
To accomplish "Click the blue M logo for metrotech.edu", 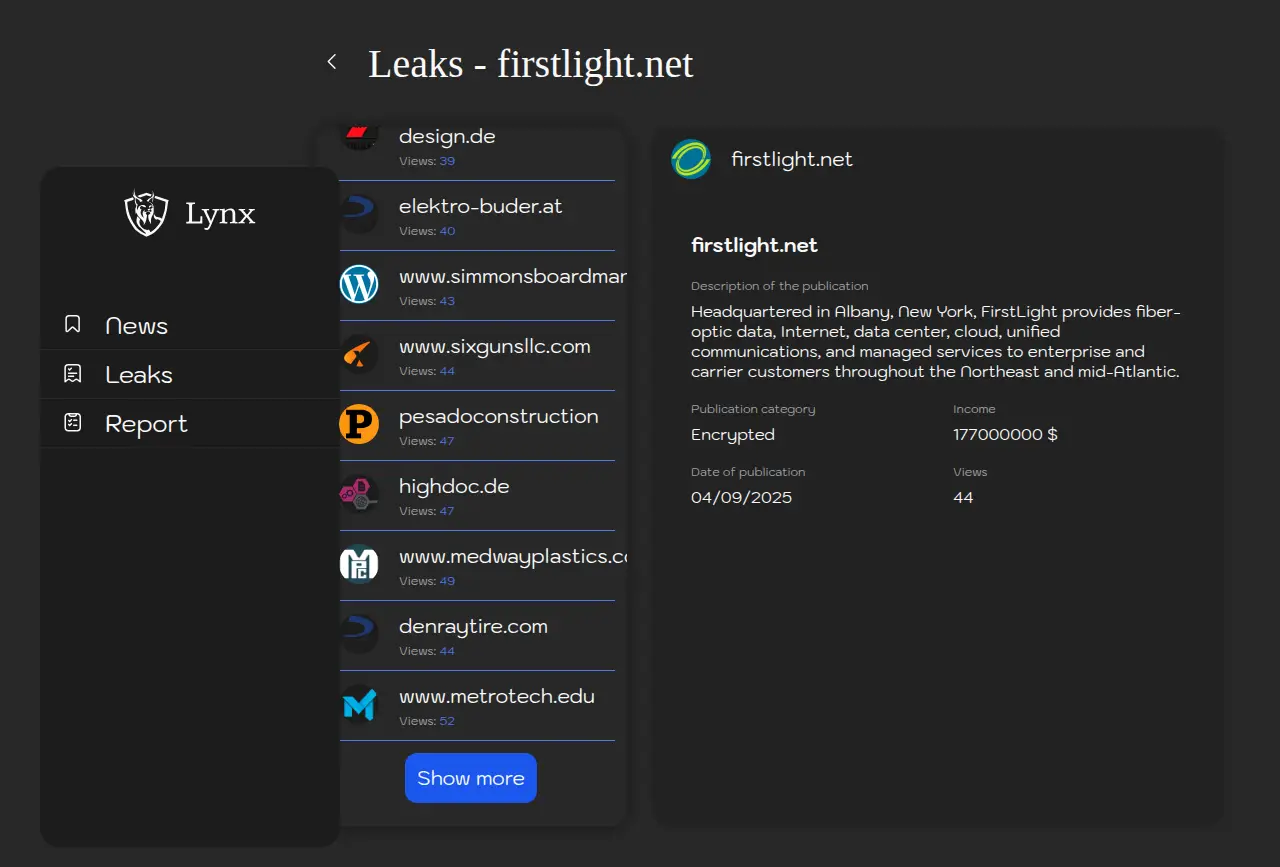I will click(359, 704).
